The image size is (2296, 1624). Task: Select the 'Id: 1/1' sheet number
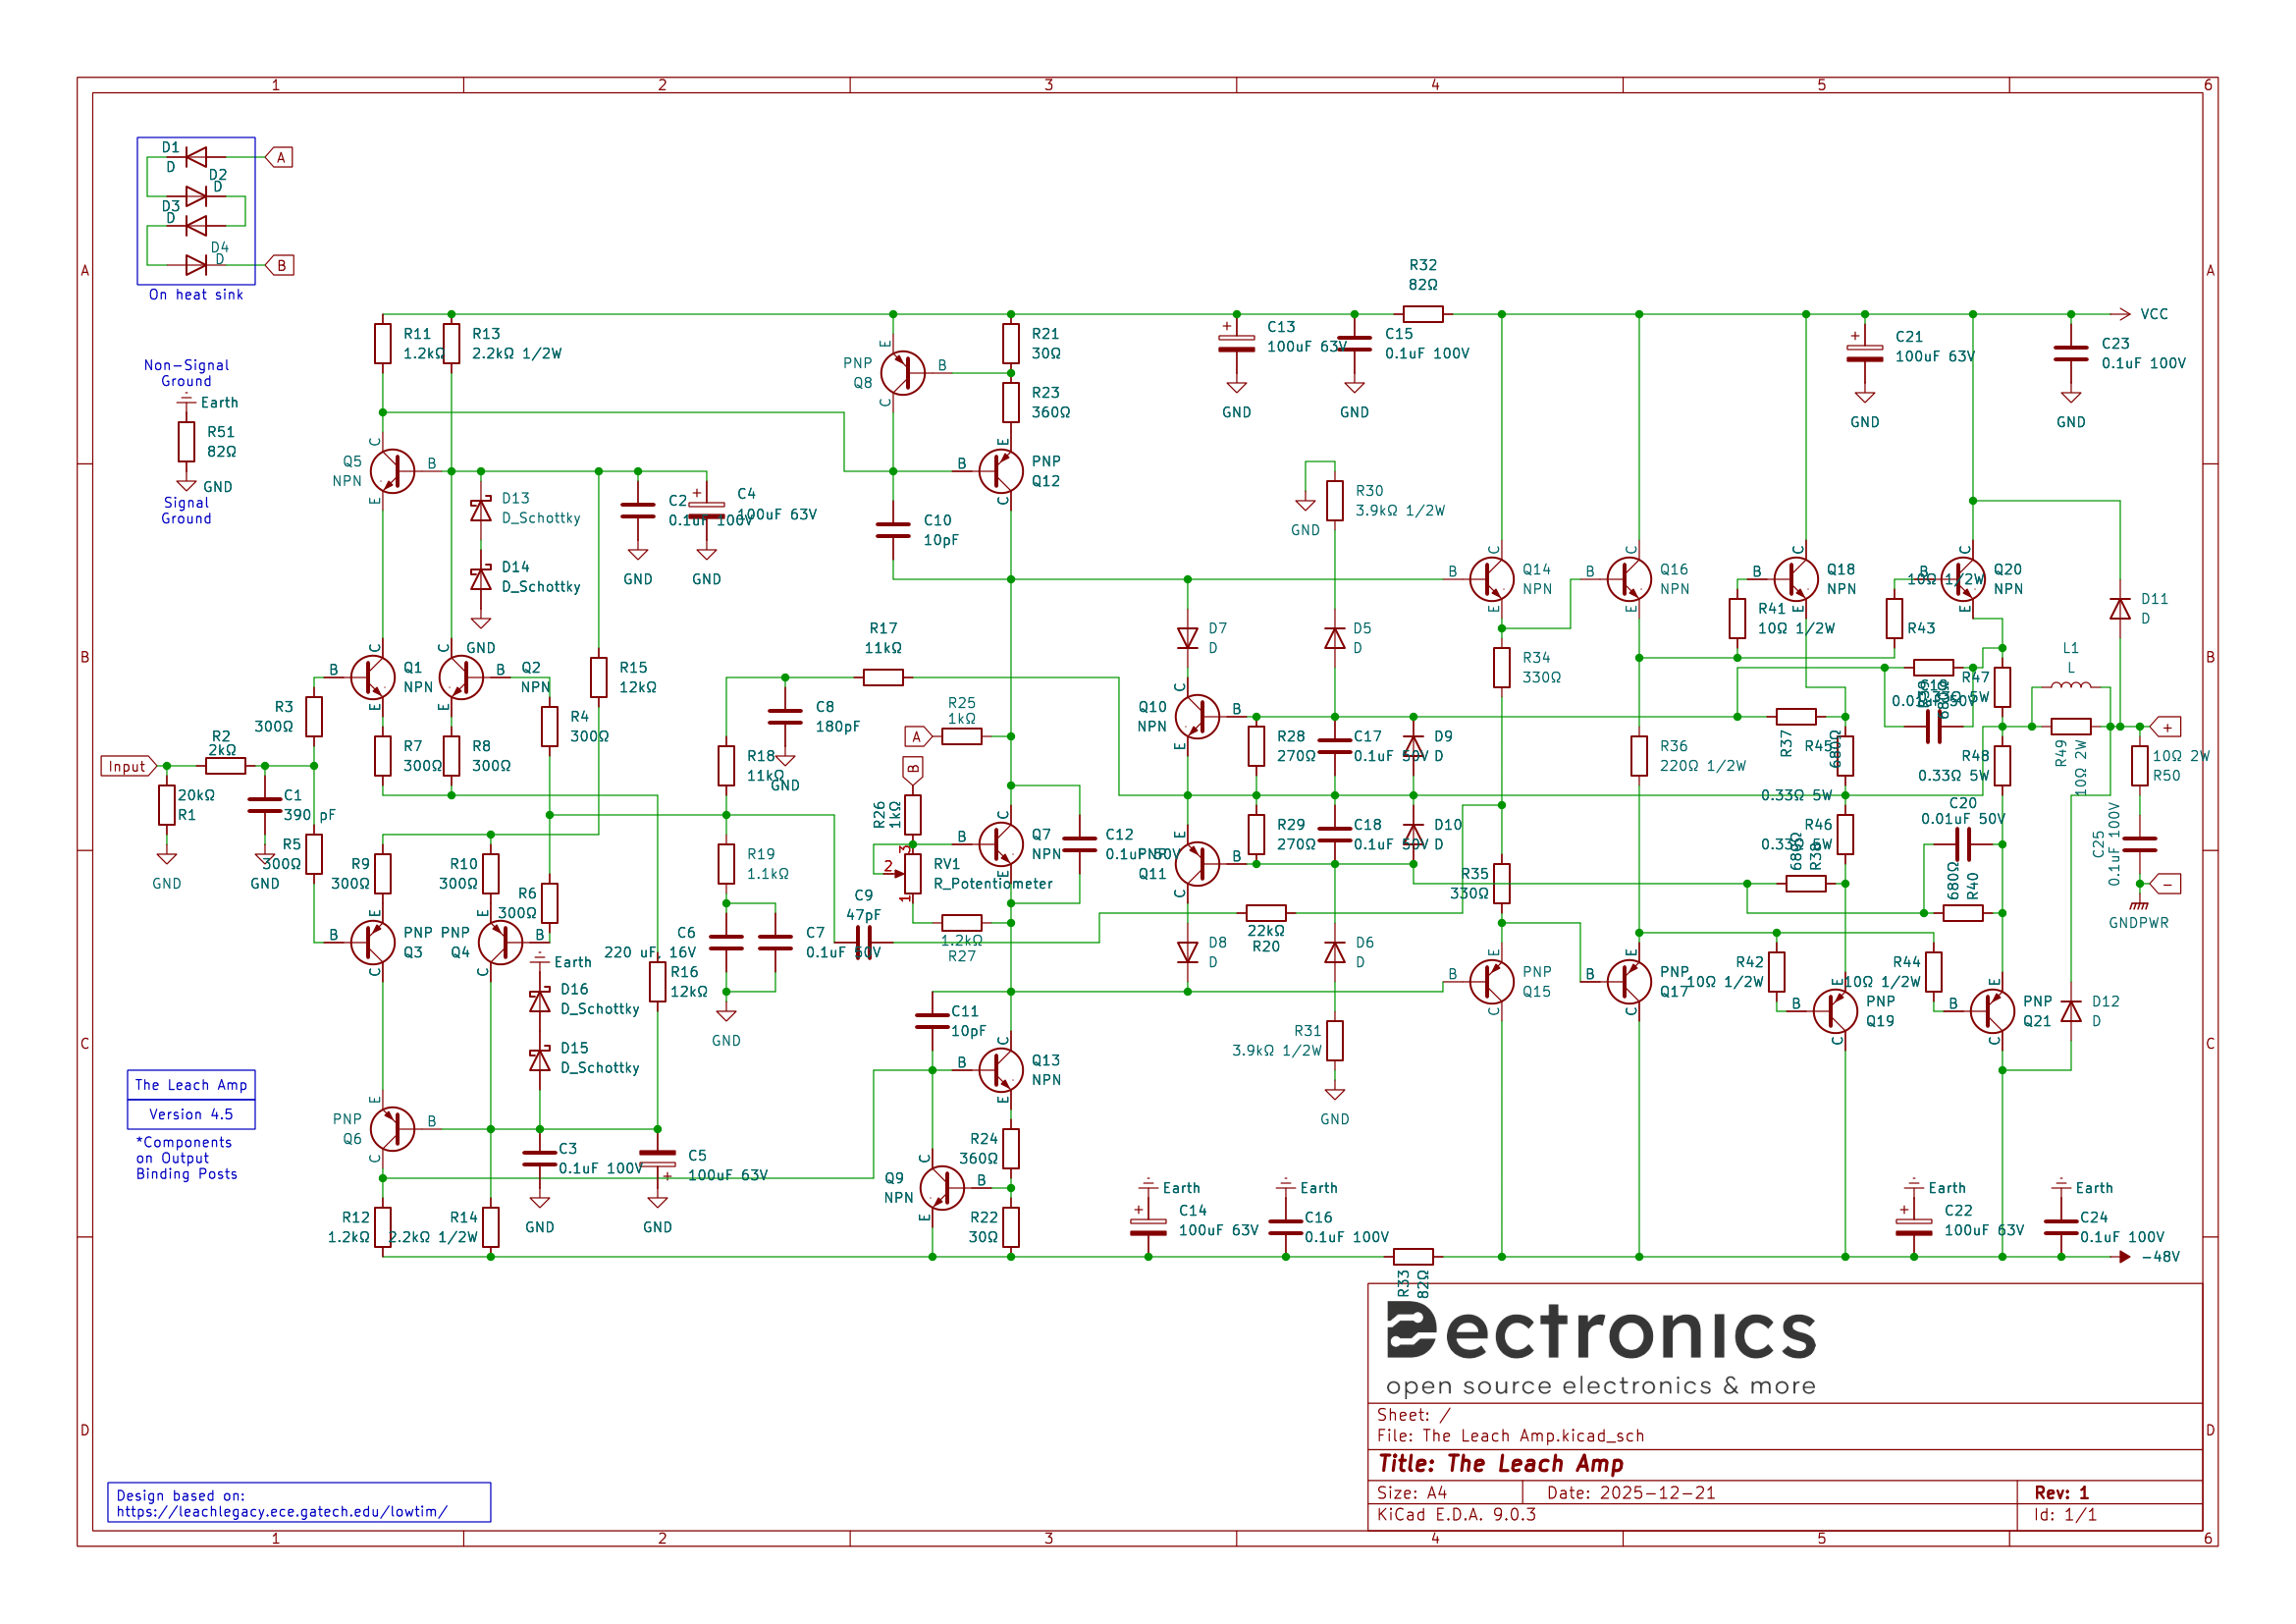click(2065, 1514)
